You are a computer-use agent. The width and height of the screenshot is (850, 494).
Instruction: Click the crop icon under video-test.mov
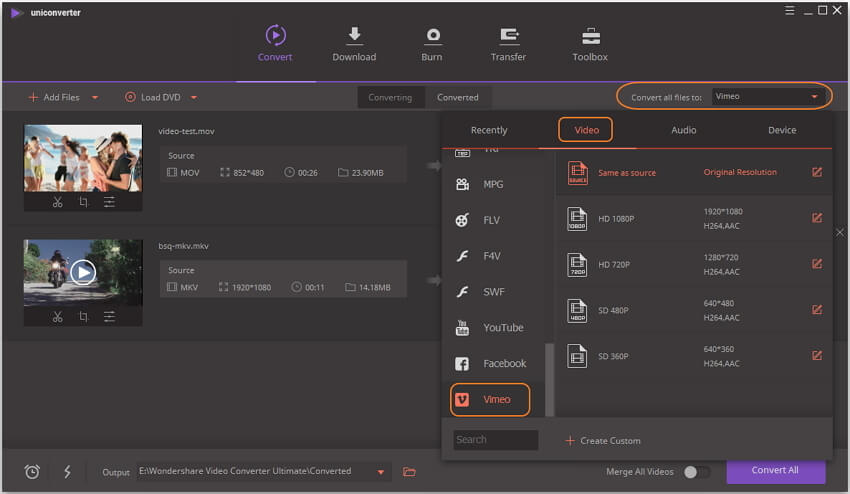tap(83, 202)
